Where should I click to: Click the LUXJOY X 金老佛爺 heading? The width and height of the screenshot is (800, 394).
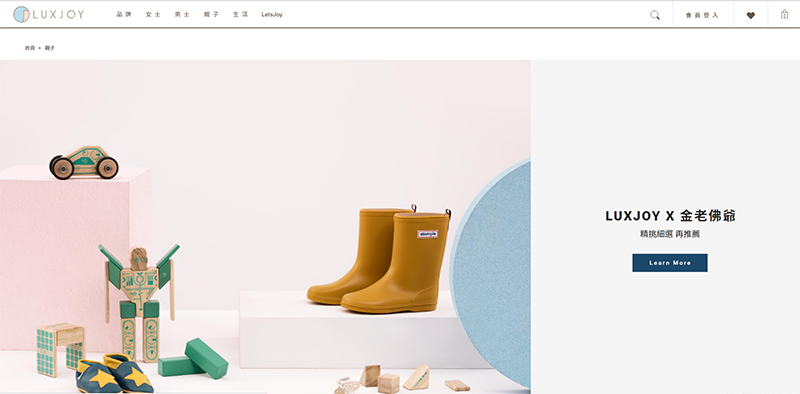(670, 216)
